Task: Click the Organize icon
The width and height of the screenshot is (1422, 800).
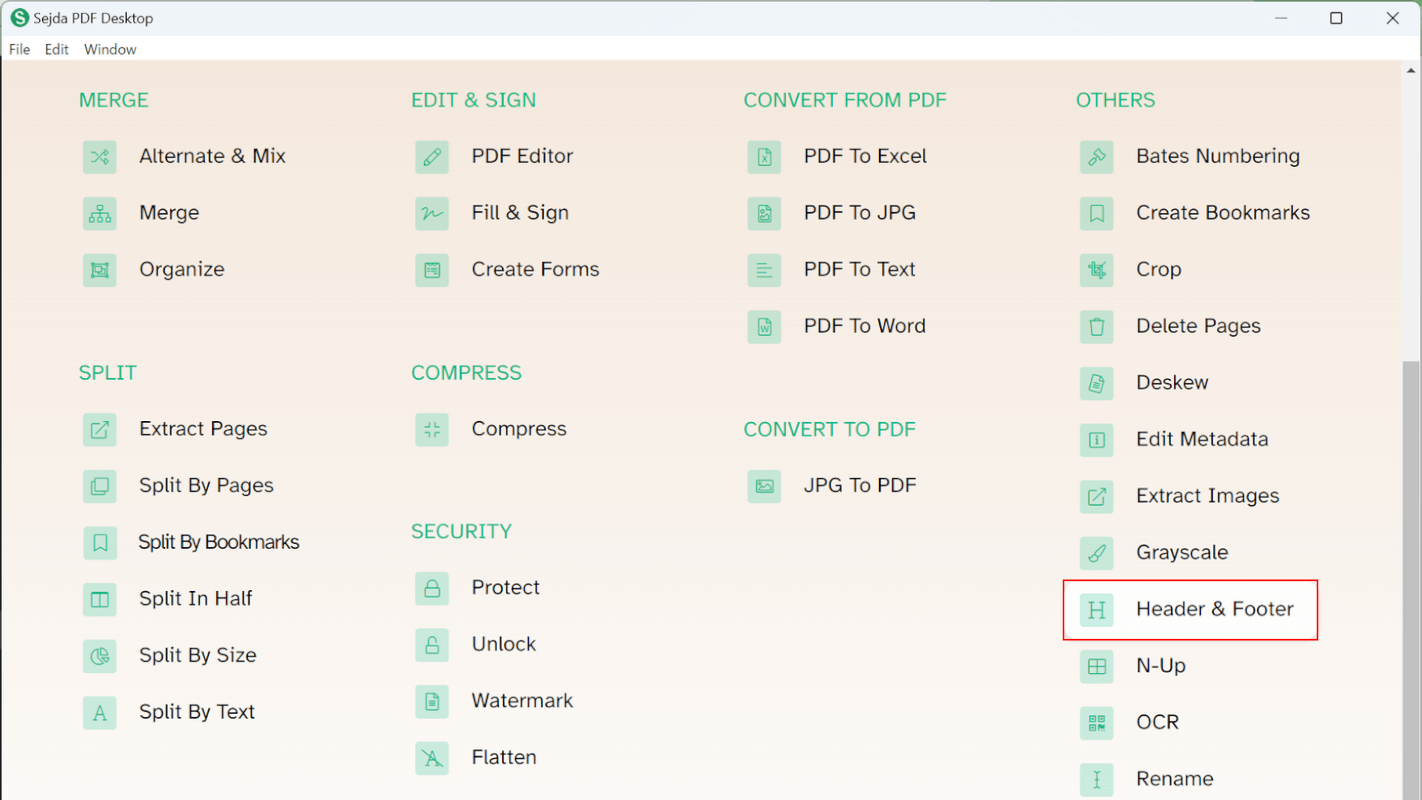Action: 100,270
